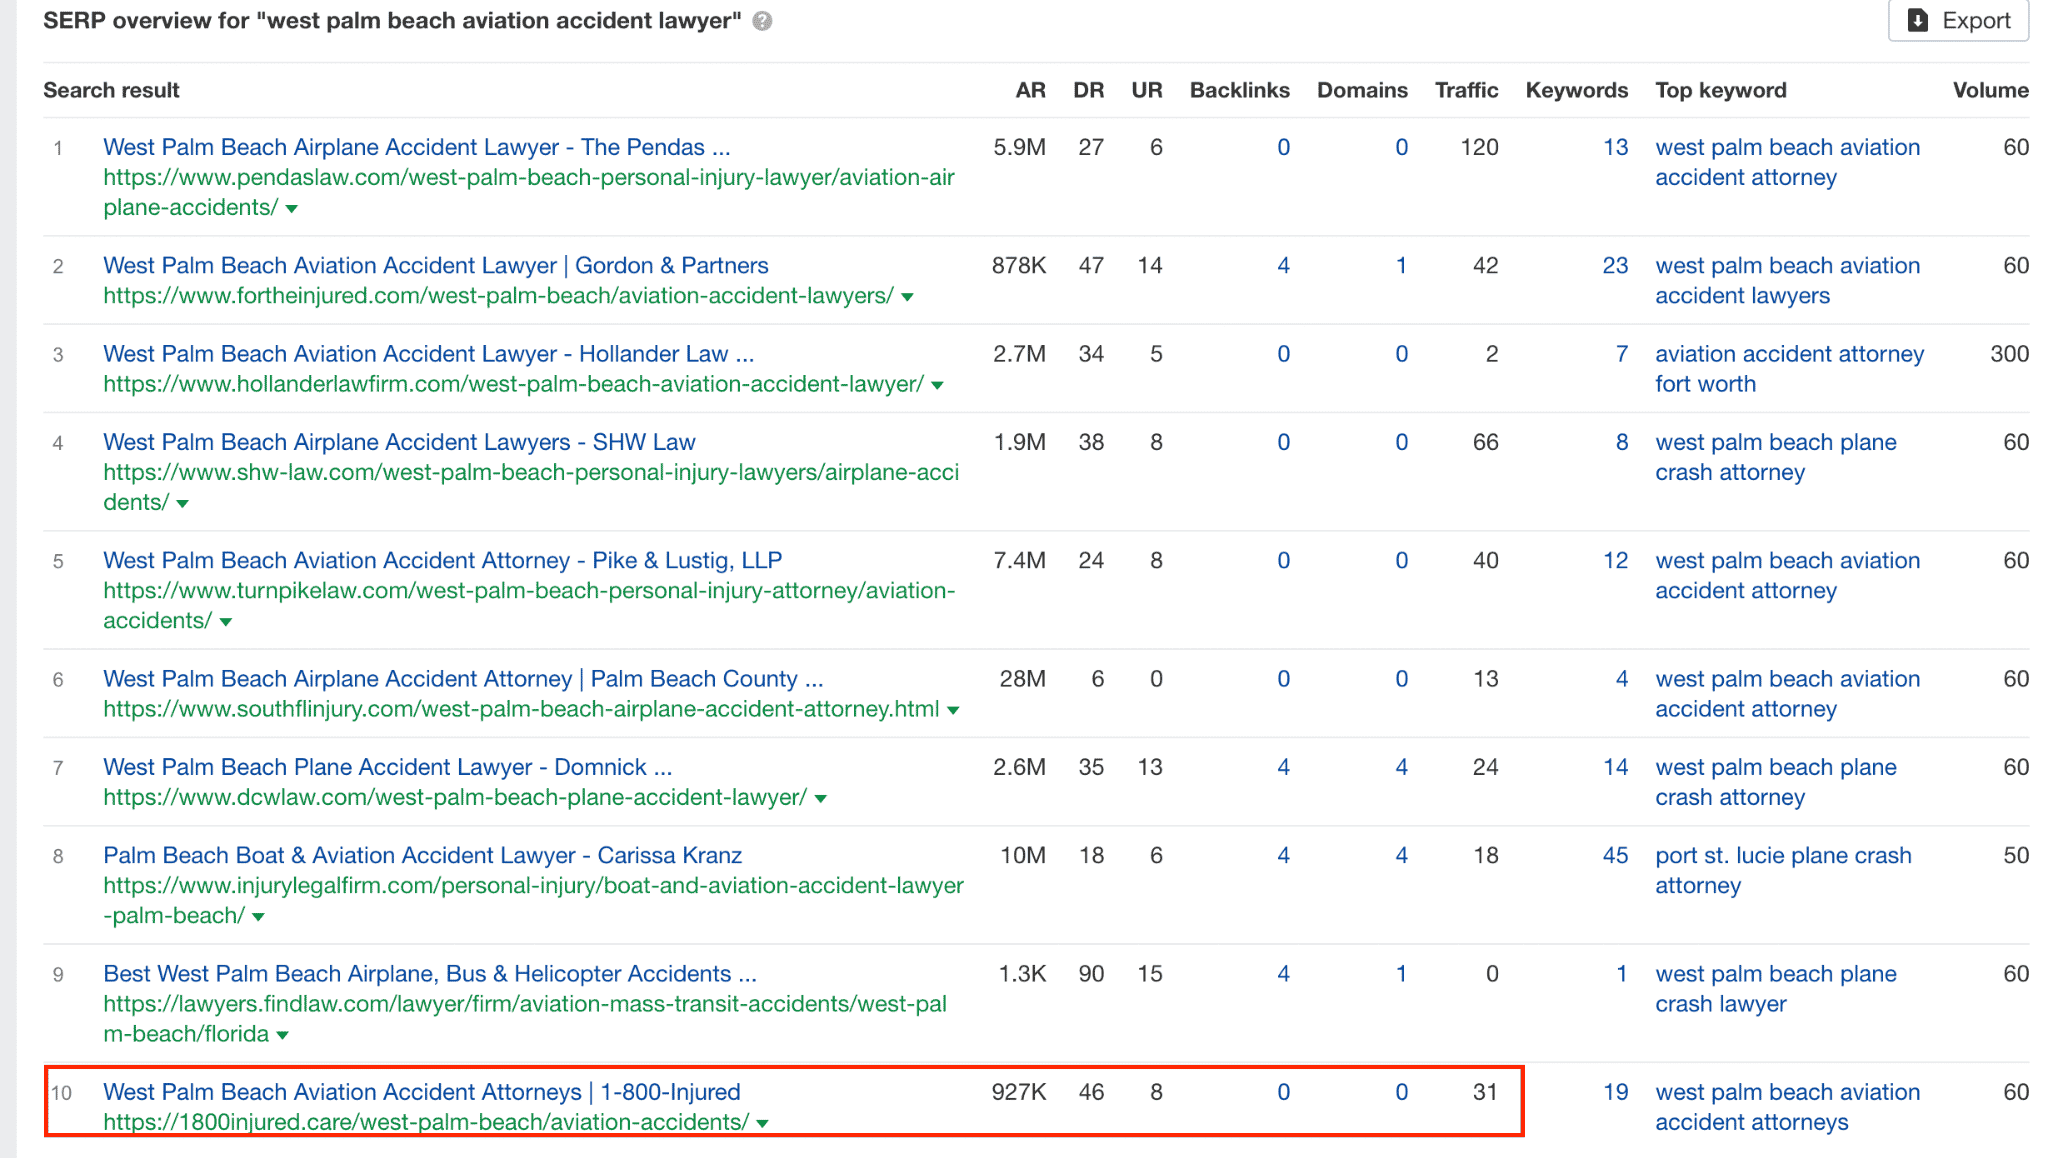Expand URL dropdown arrow for pendaslaw.com result
This screenshot has width=2048, height=1158.
coord(292,209)
